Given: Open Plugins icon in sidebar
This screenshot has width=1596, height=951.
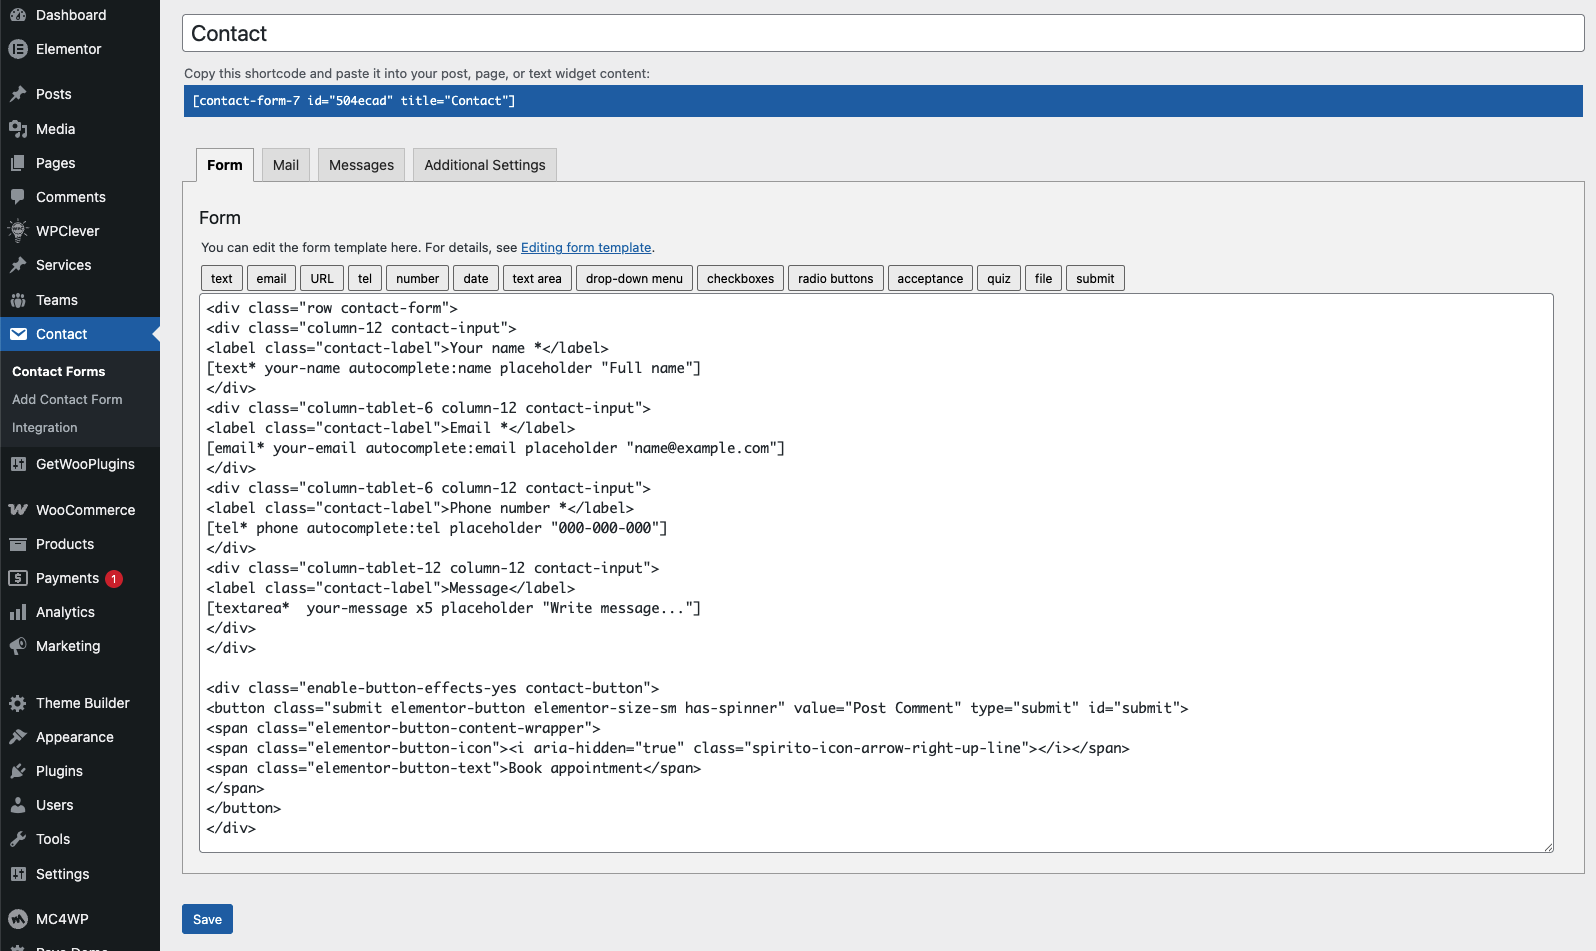Looking at the screenshot, I should pyautogui.click(x=18, y=771).
